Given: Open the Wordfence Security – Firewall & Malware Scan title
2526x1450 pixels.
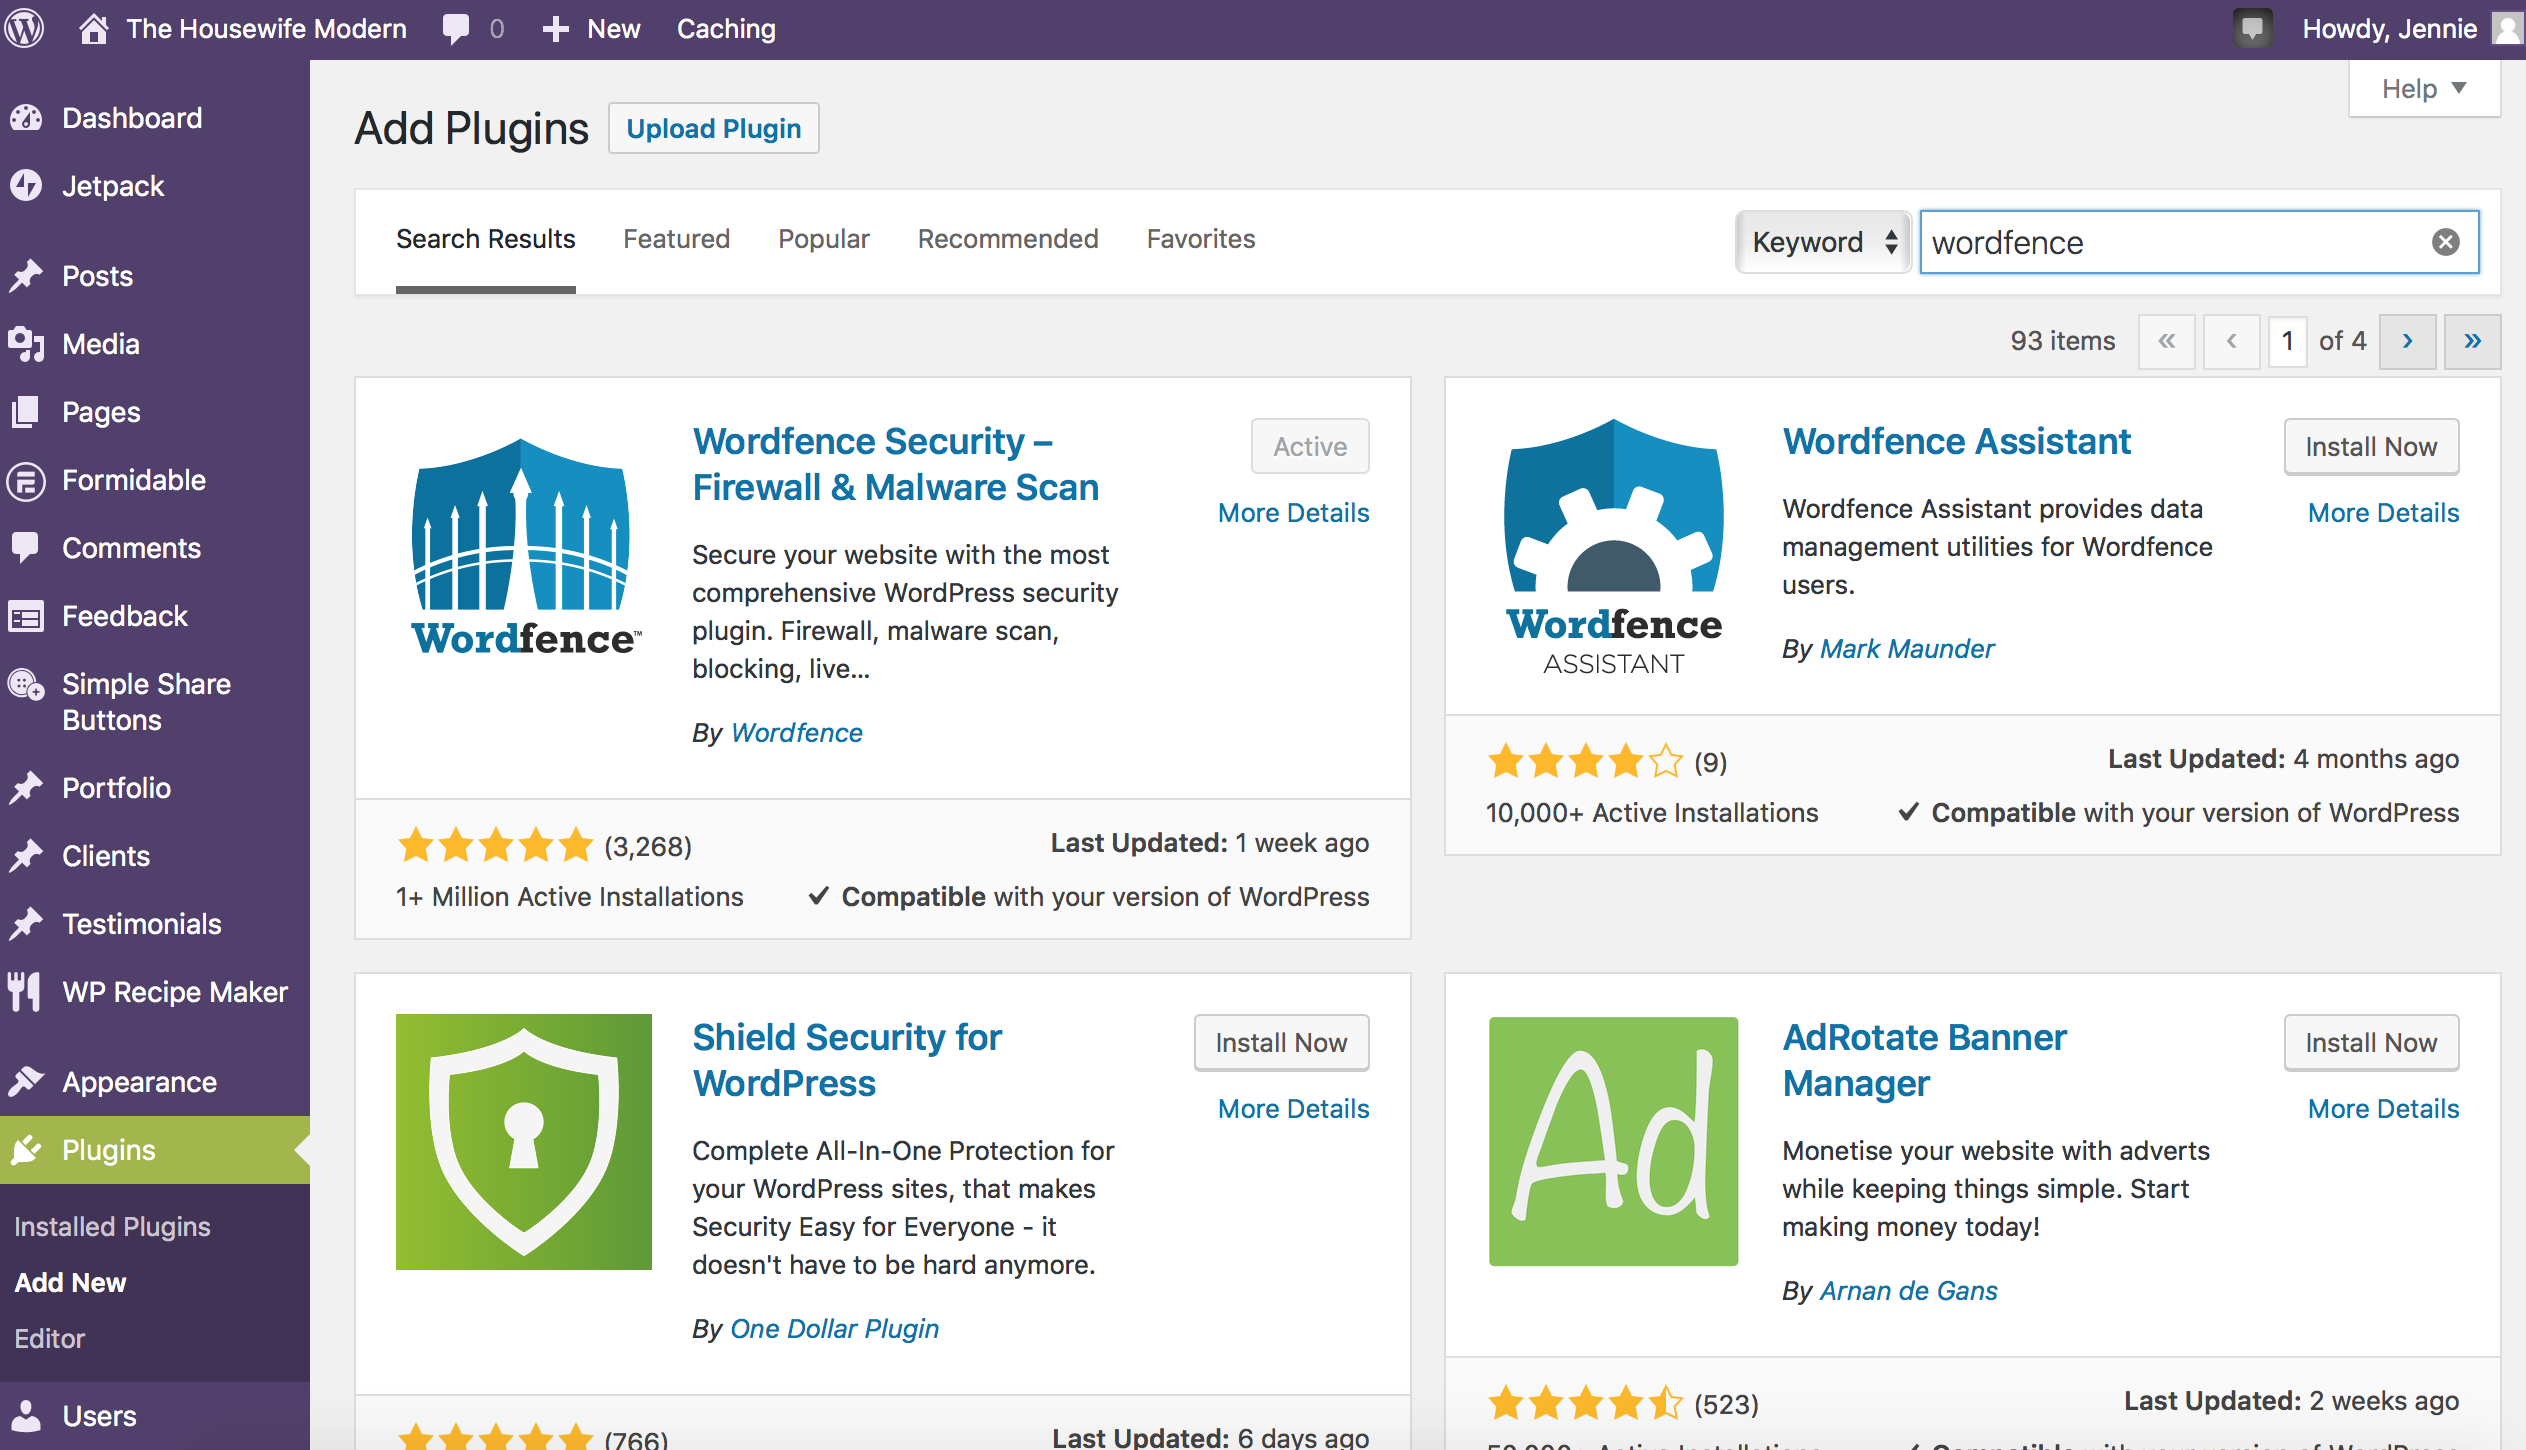Looking at the screenshot, I should (896, 464).
